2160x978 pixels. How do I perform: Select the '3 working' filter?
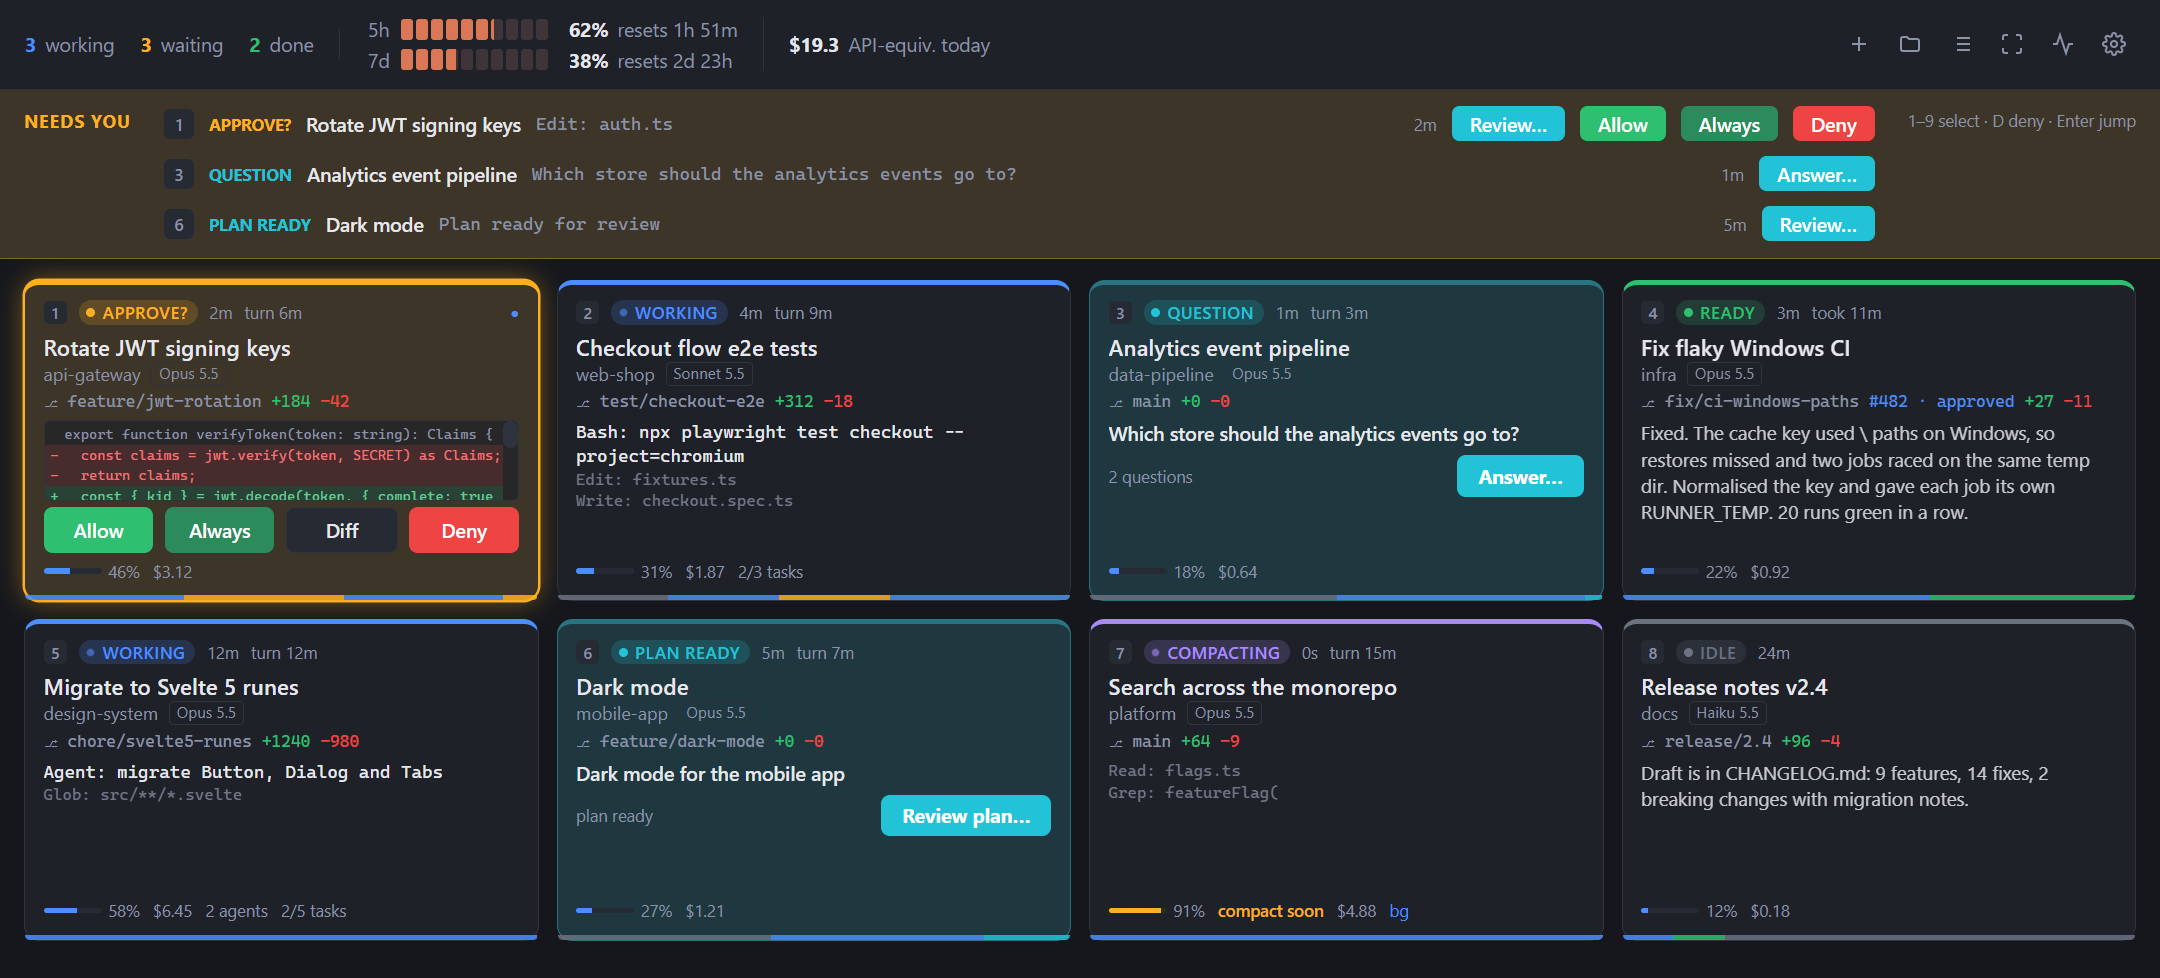(70, 45)
